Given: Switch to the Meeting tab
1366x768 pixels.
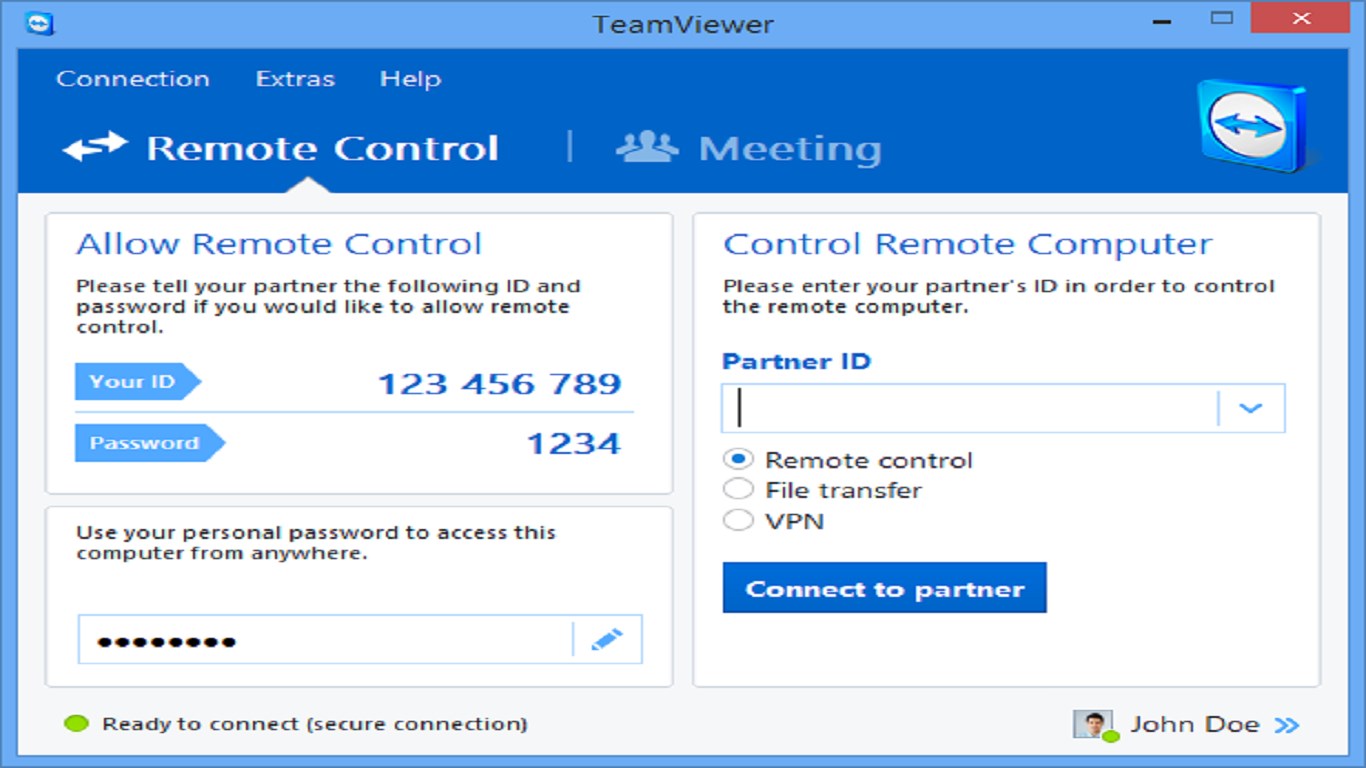Looking at the screenshot, I should click(x=790, y=147).
